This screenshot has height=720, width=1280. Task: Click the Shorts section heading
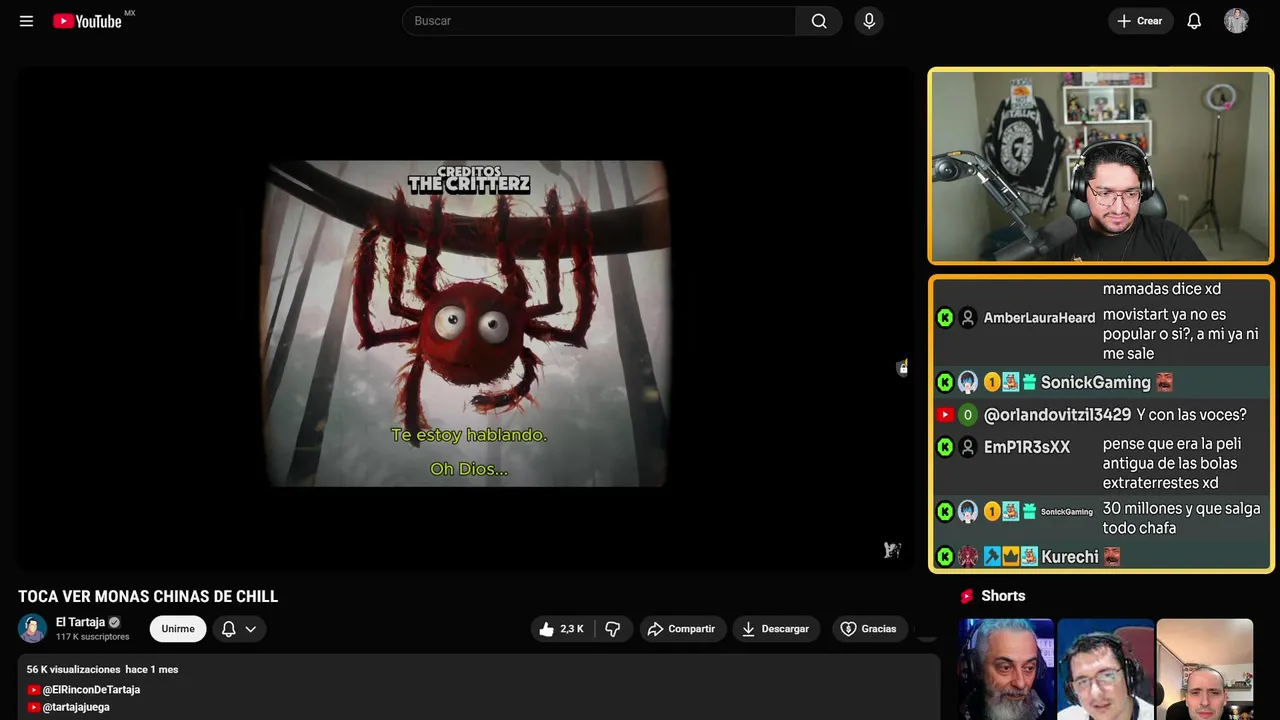point(1003,596)
